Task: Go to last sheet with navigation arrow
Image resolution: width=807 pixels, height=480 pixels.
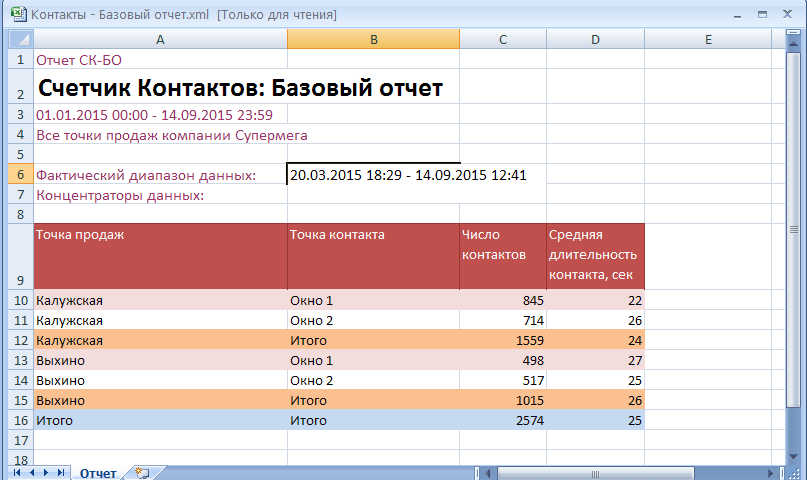Action: (x=61, y=472)
